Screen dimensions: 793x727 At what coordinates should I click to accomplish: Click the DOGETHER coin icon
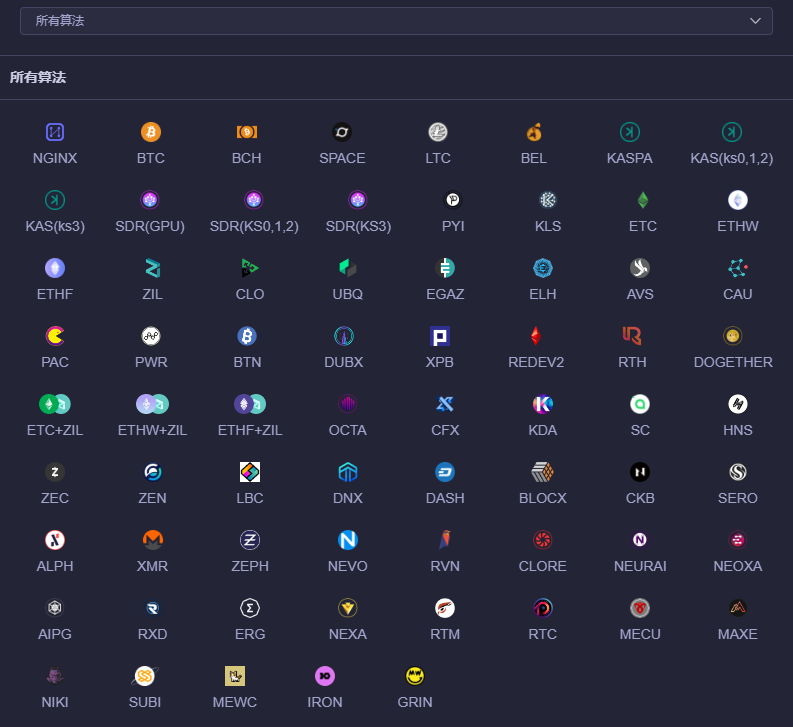733,336
